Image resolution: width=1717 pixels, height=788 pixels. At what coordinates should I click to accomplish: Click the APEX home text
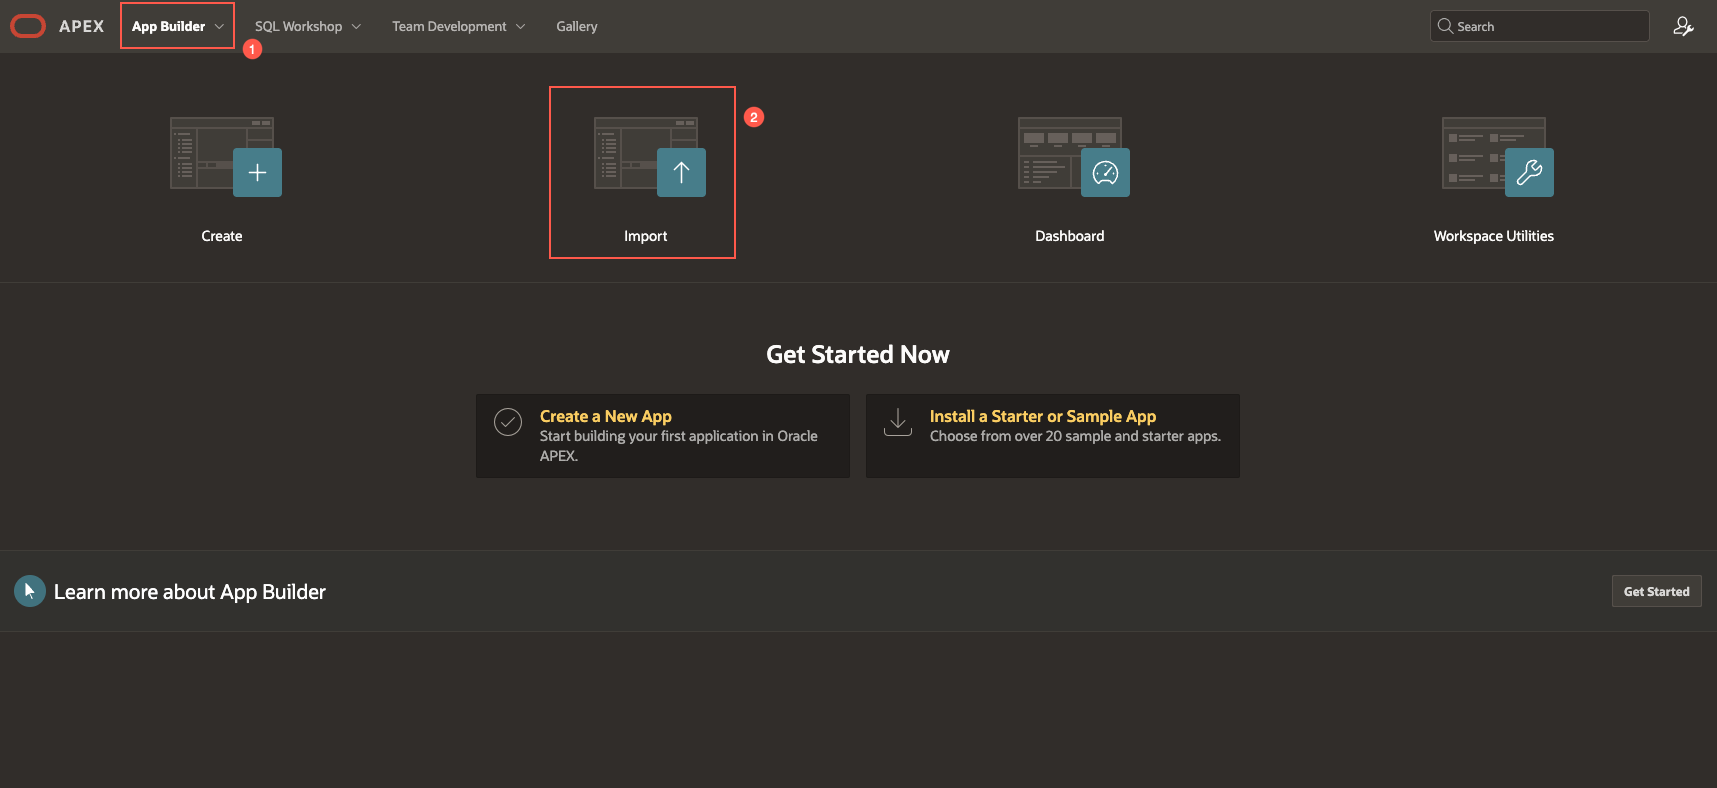[x=82, y=26]
